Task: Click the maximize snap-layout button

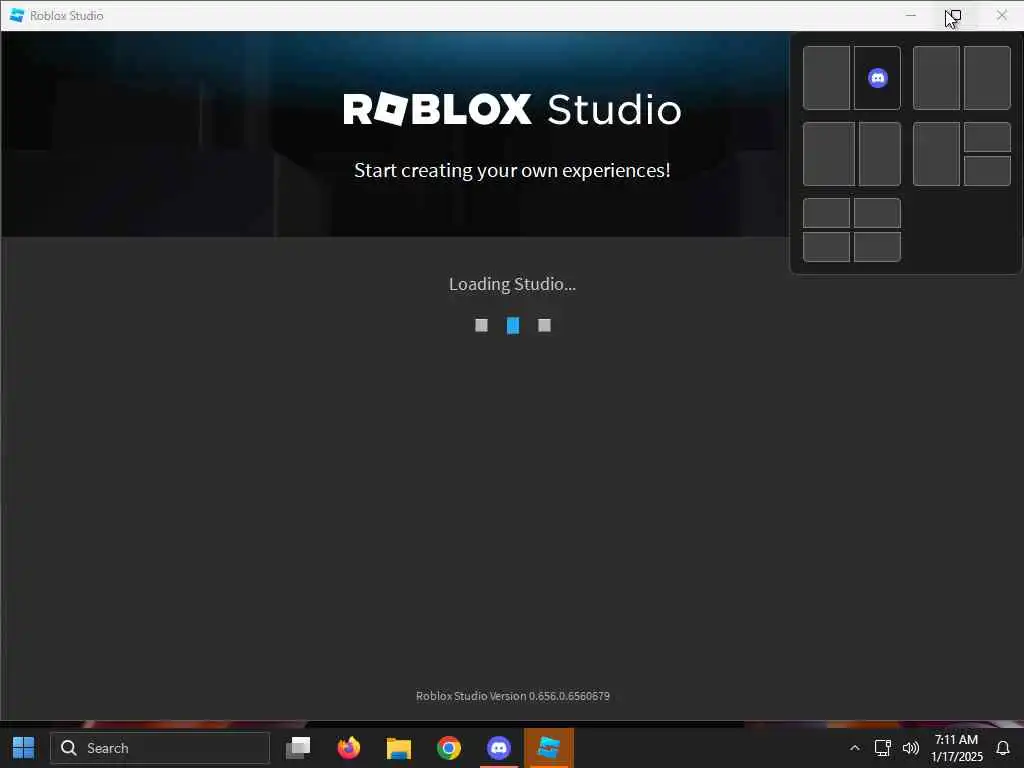Action: coord(953,15)
